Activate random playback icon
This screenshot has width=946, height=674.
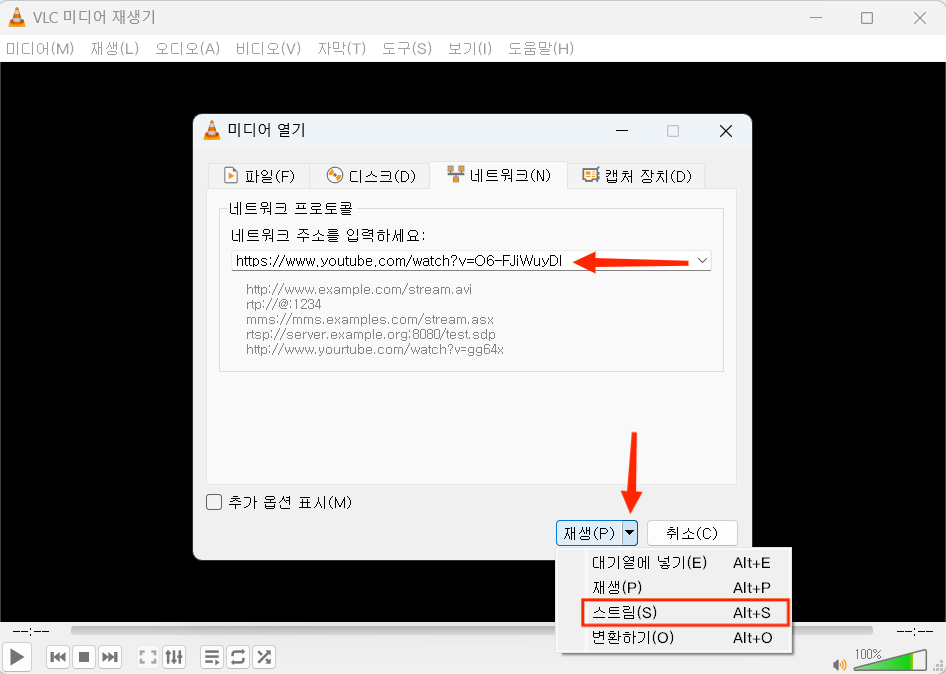pos(264,657)
